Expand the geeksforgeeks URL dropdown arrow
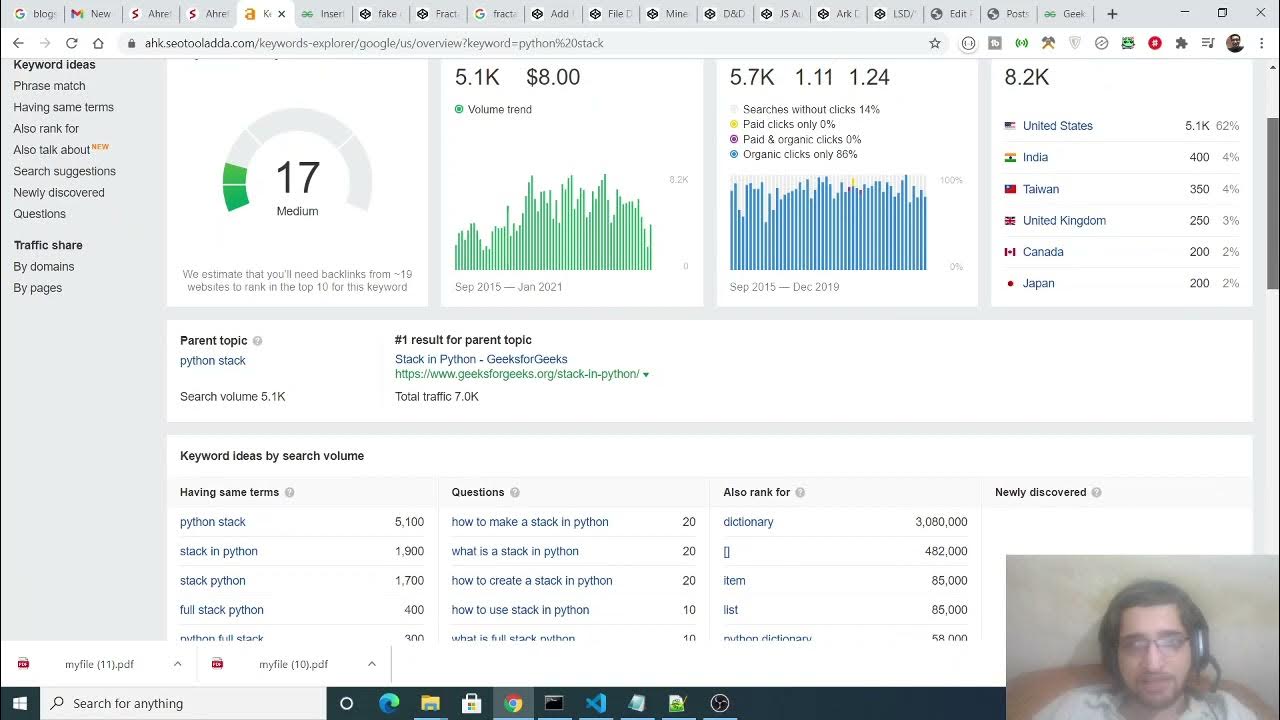1280x720 pixels. point(646,375)
